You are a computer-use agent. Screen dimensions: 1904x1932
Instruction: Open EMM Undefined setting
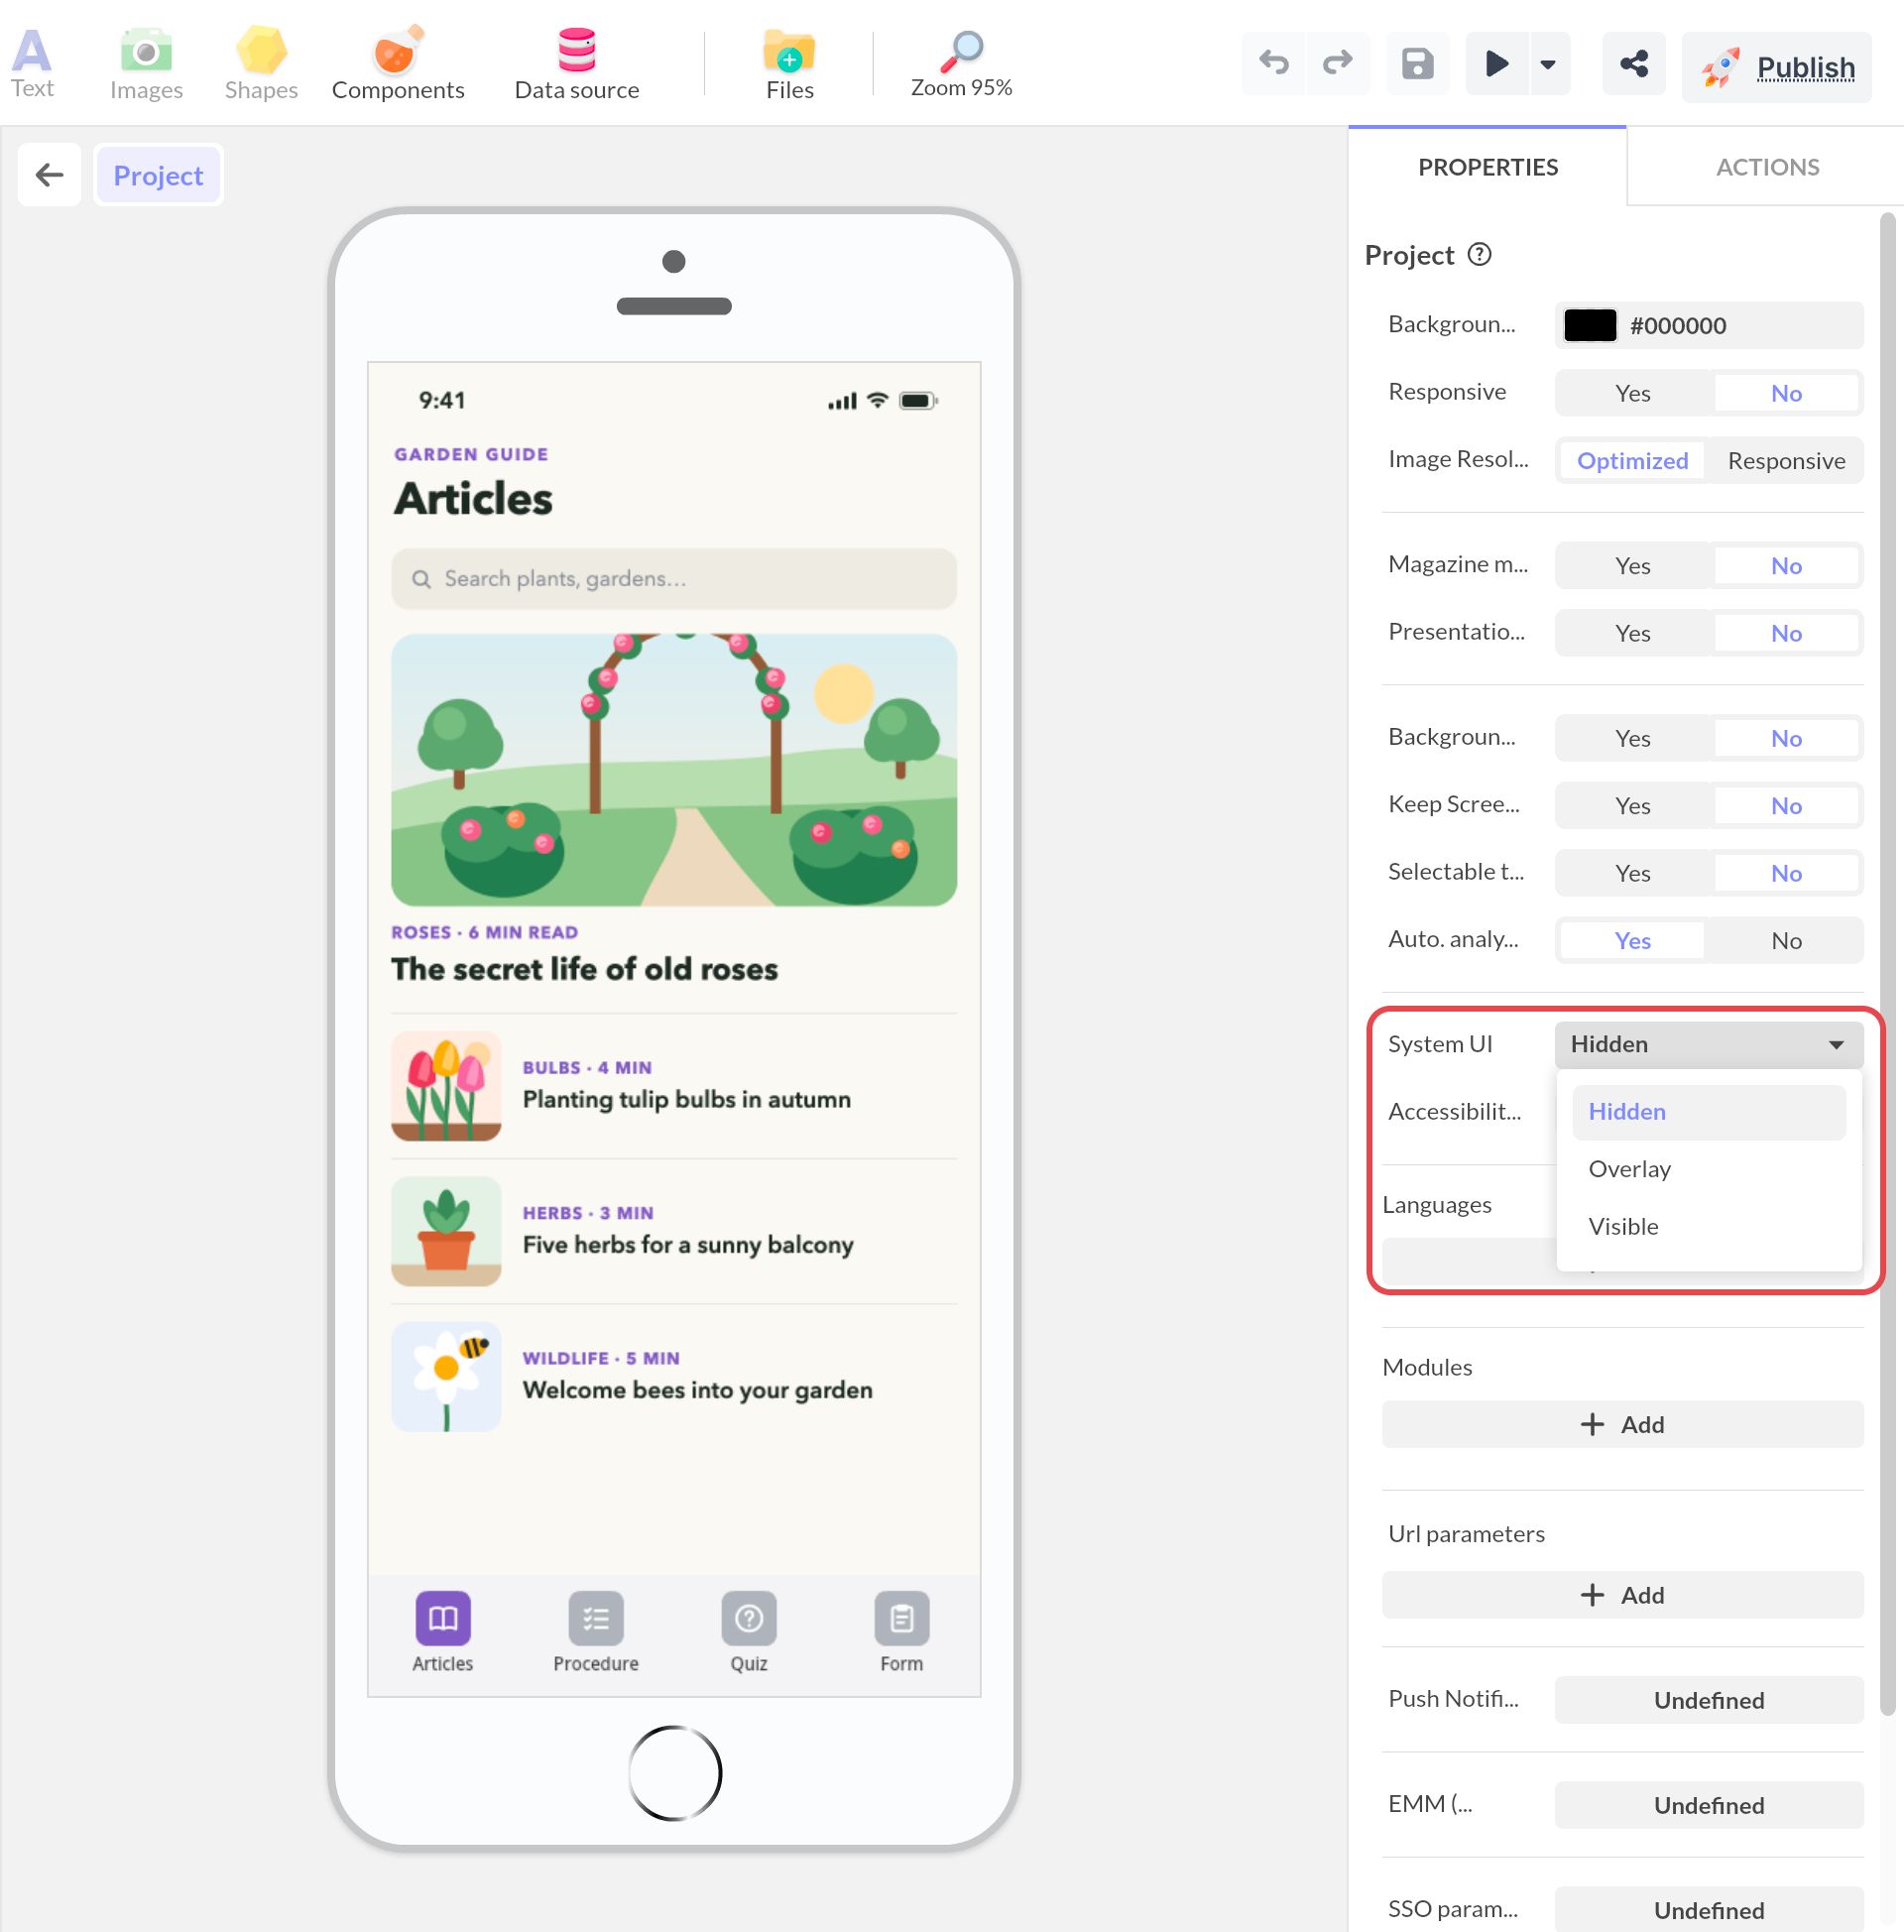pyautogui.click(x=1709, y=1805)
